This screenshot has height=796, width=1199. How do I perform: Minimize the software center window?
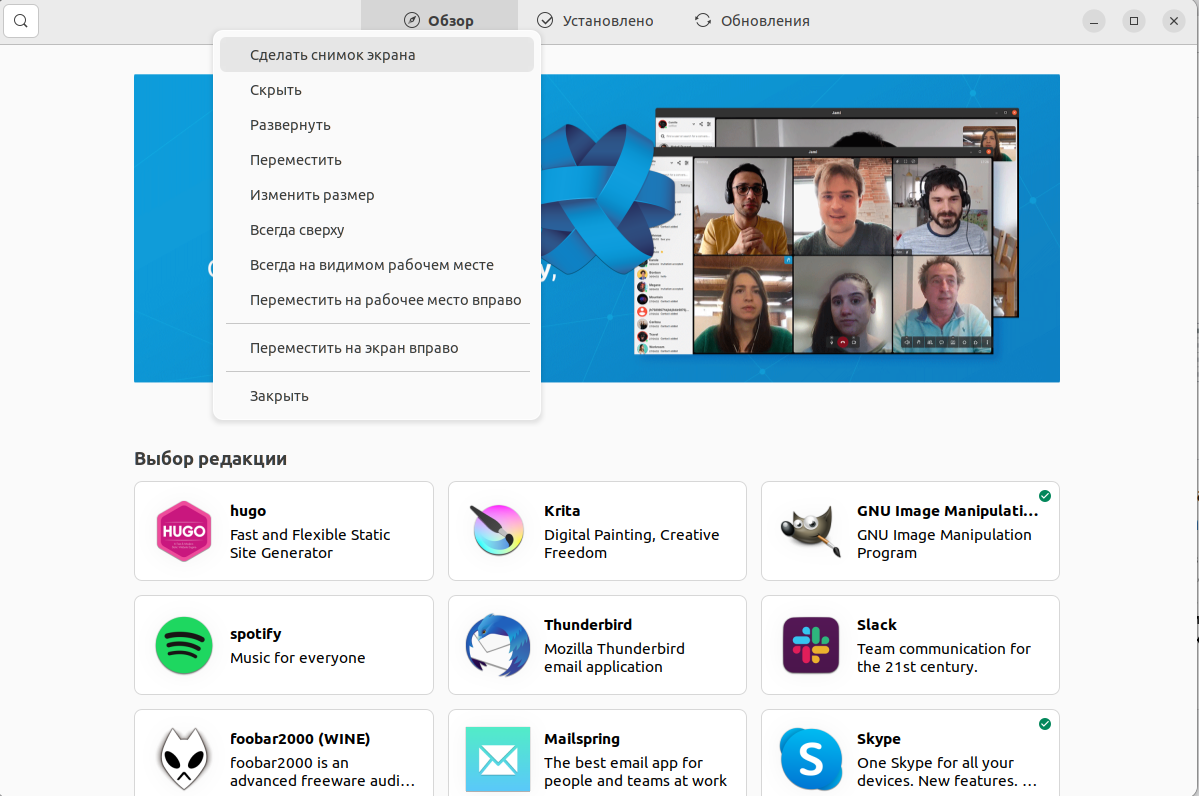click(1094, 21)
